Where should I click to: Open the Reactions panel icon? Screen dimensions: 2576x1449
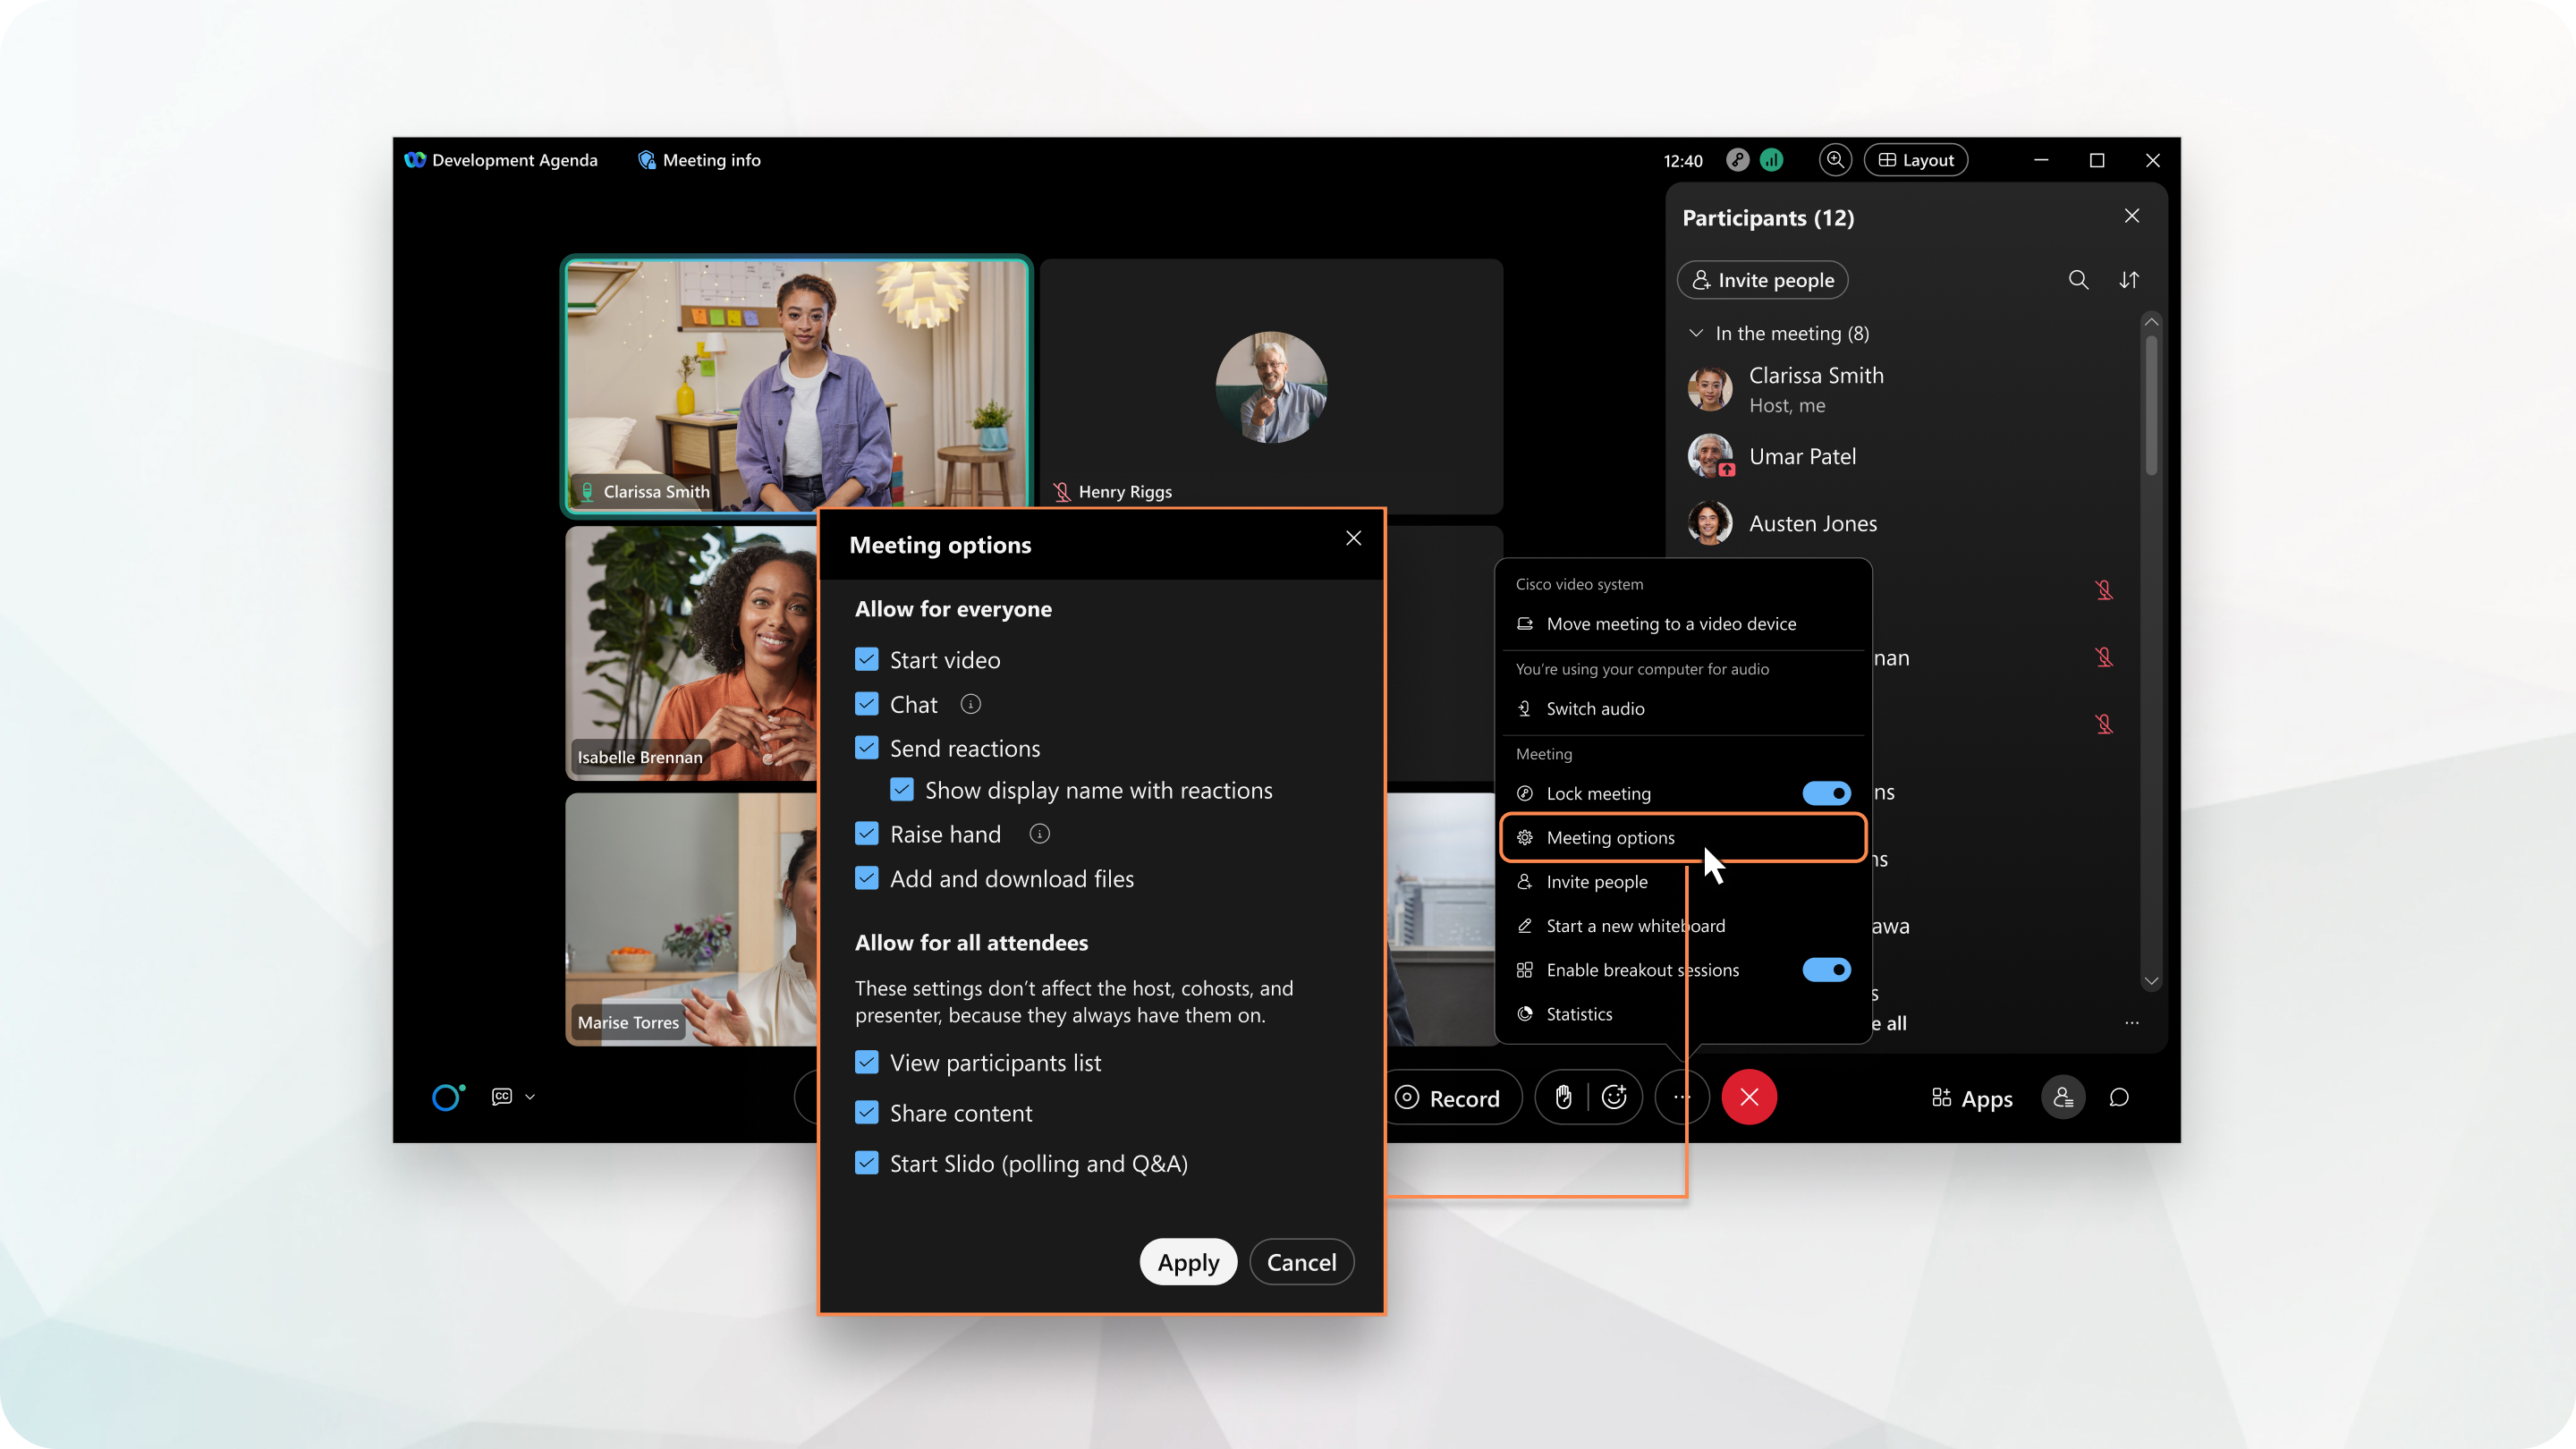coord(1614,1097)
